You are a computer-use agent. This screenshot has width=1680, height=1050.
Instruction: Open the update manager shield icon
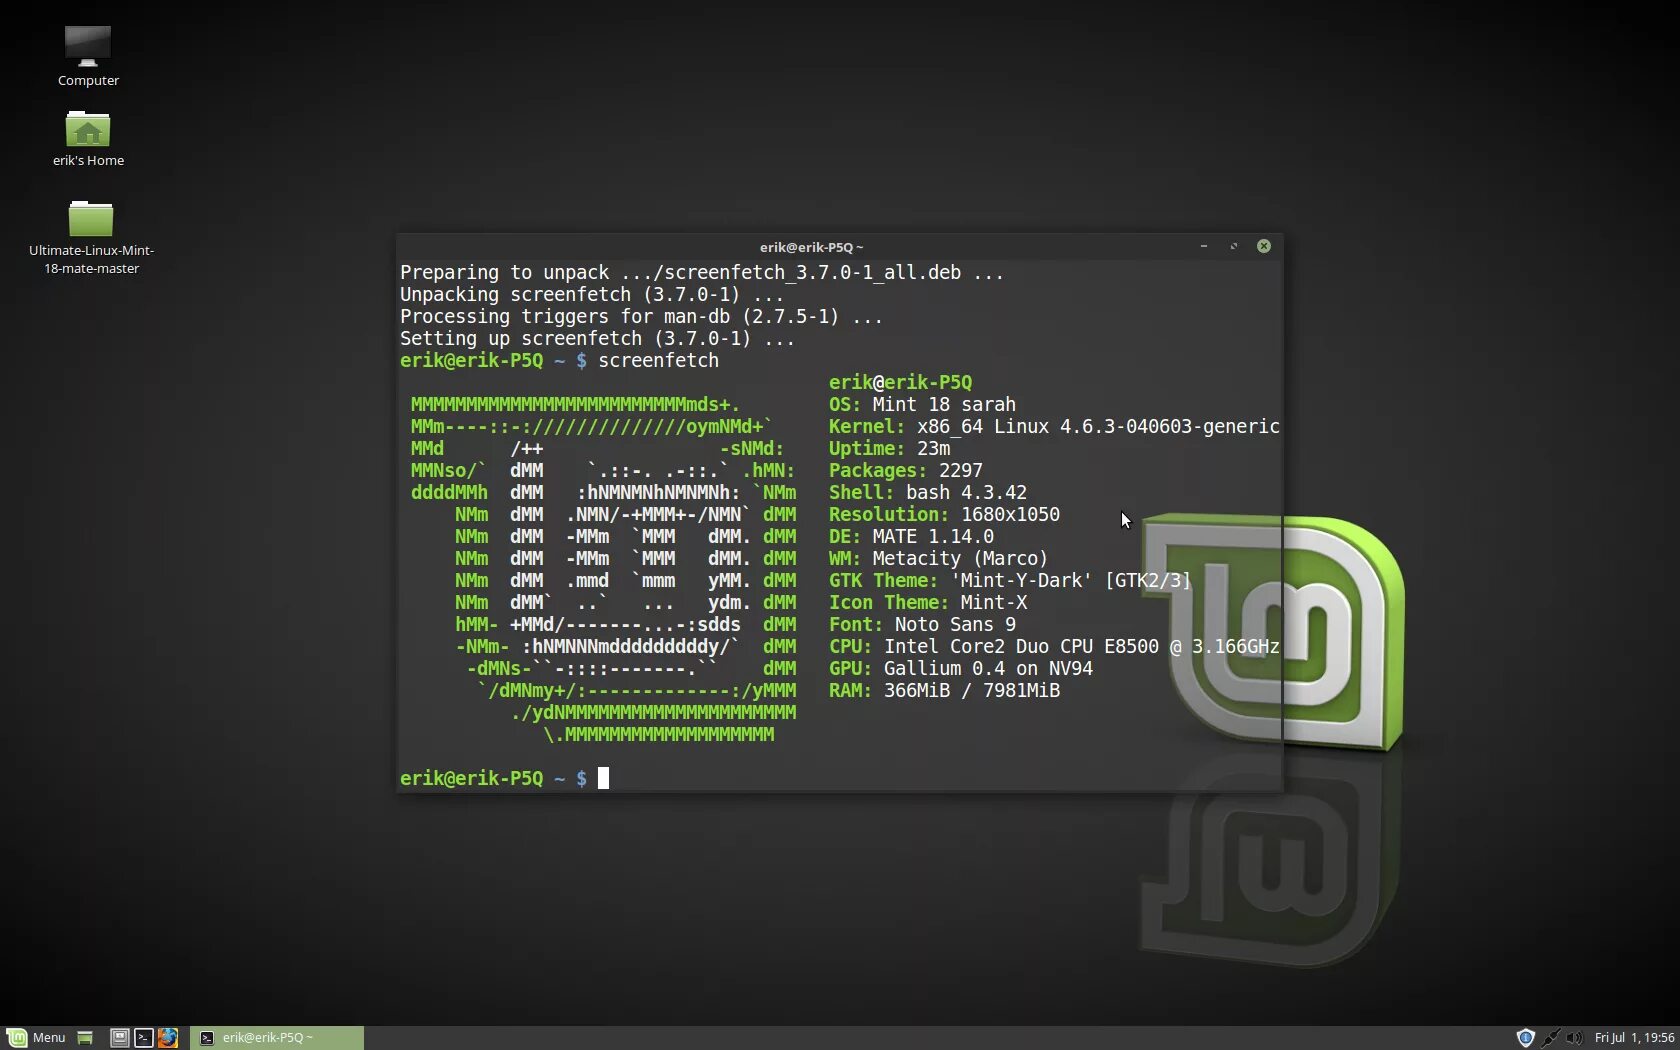click(1525, 1038)
